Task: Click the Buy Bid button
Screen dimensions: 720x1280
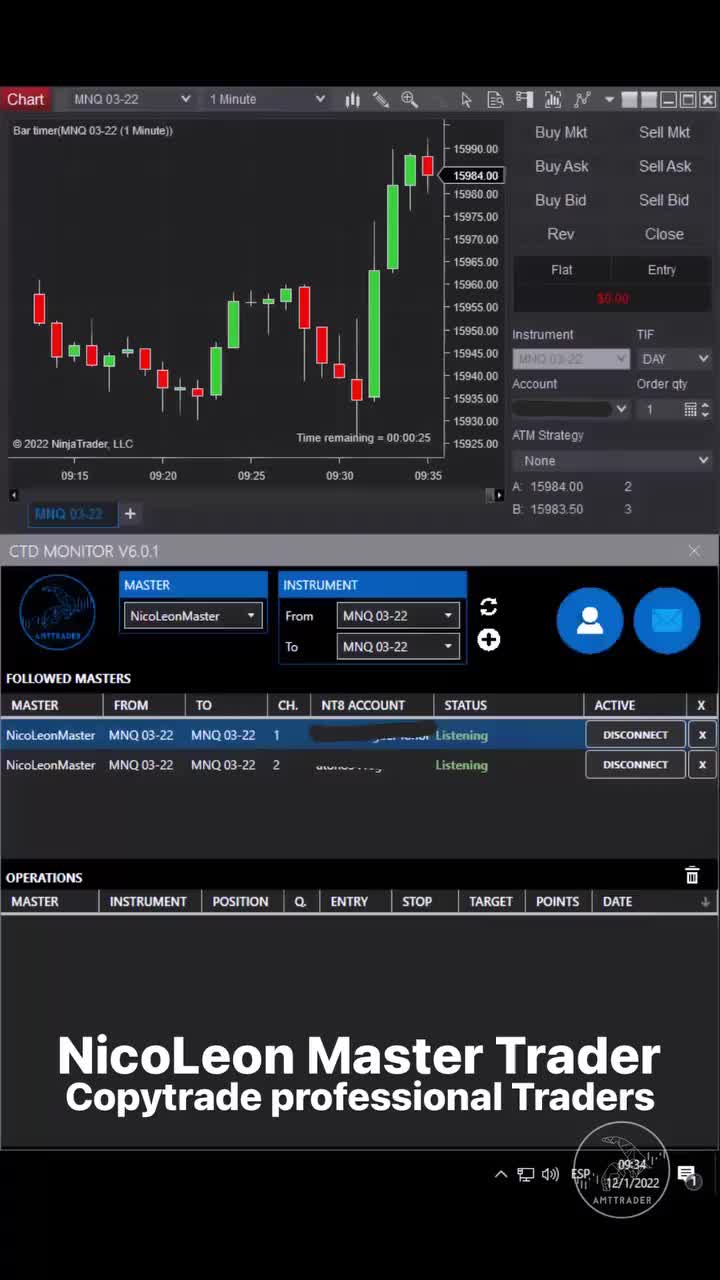Action: [561, 200]
